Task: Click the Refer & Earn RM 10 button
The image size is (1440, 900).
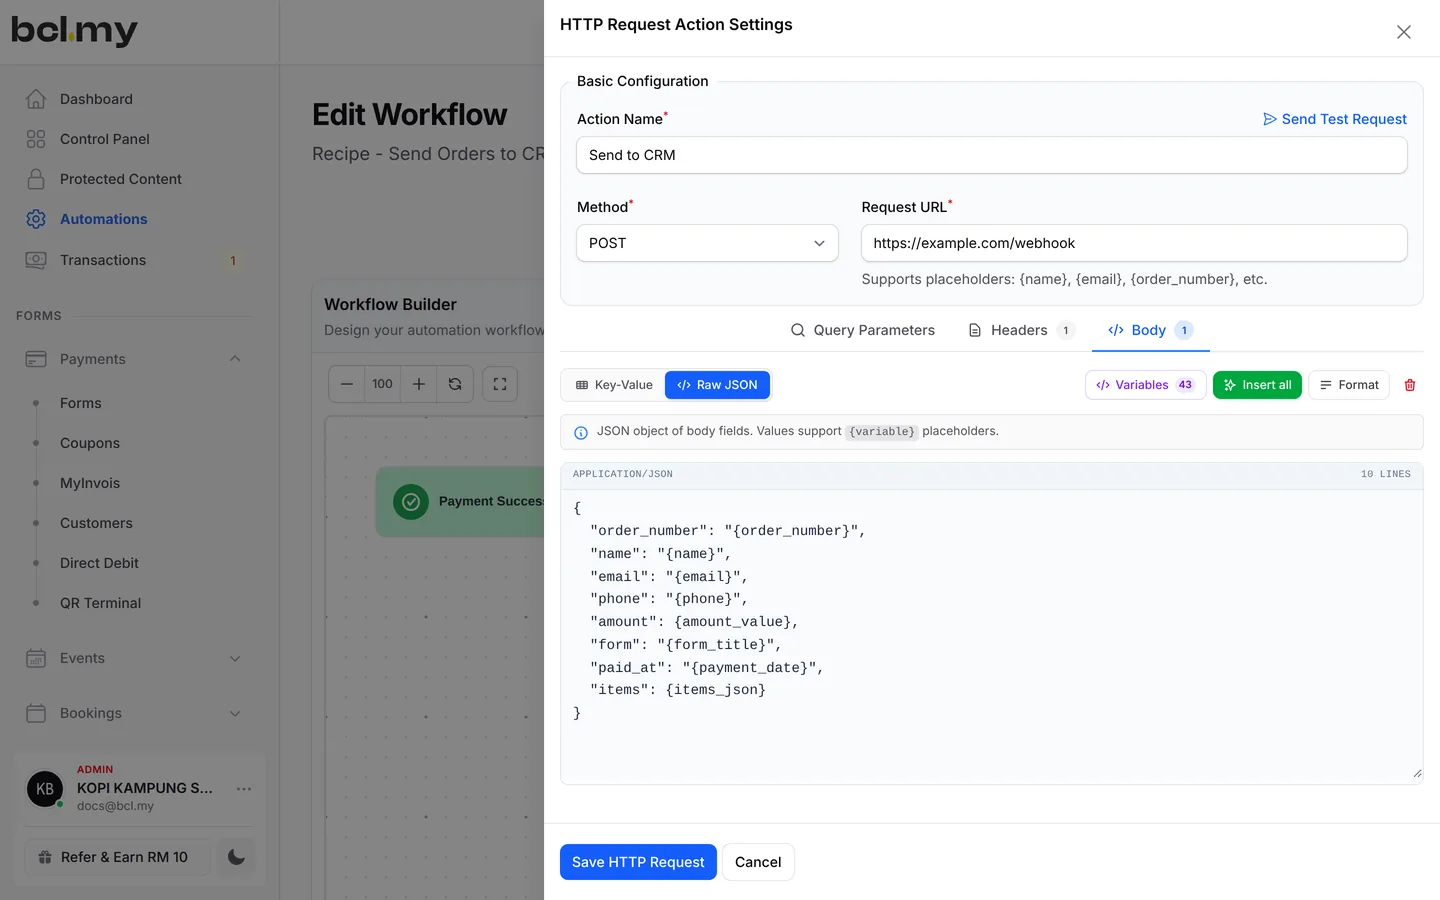Action: point(118,857)
